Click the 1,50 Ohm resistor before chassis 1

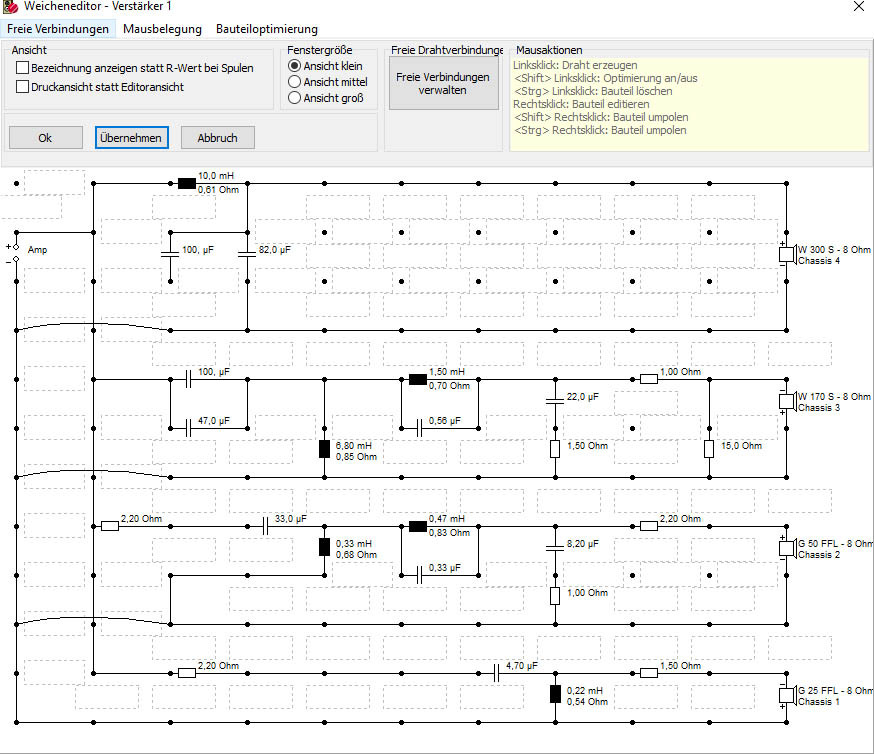coord(649,673)
